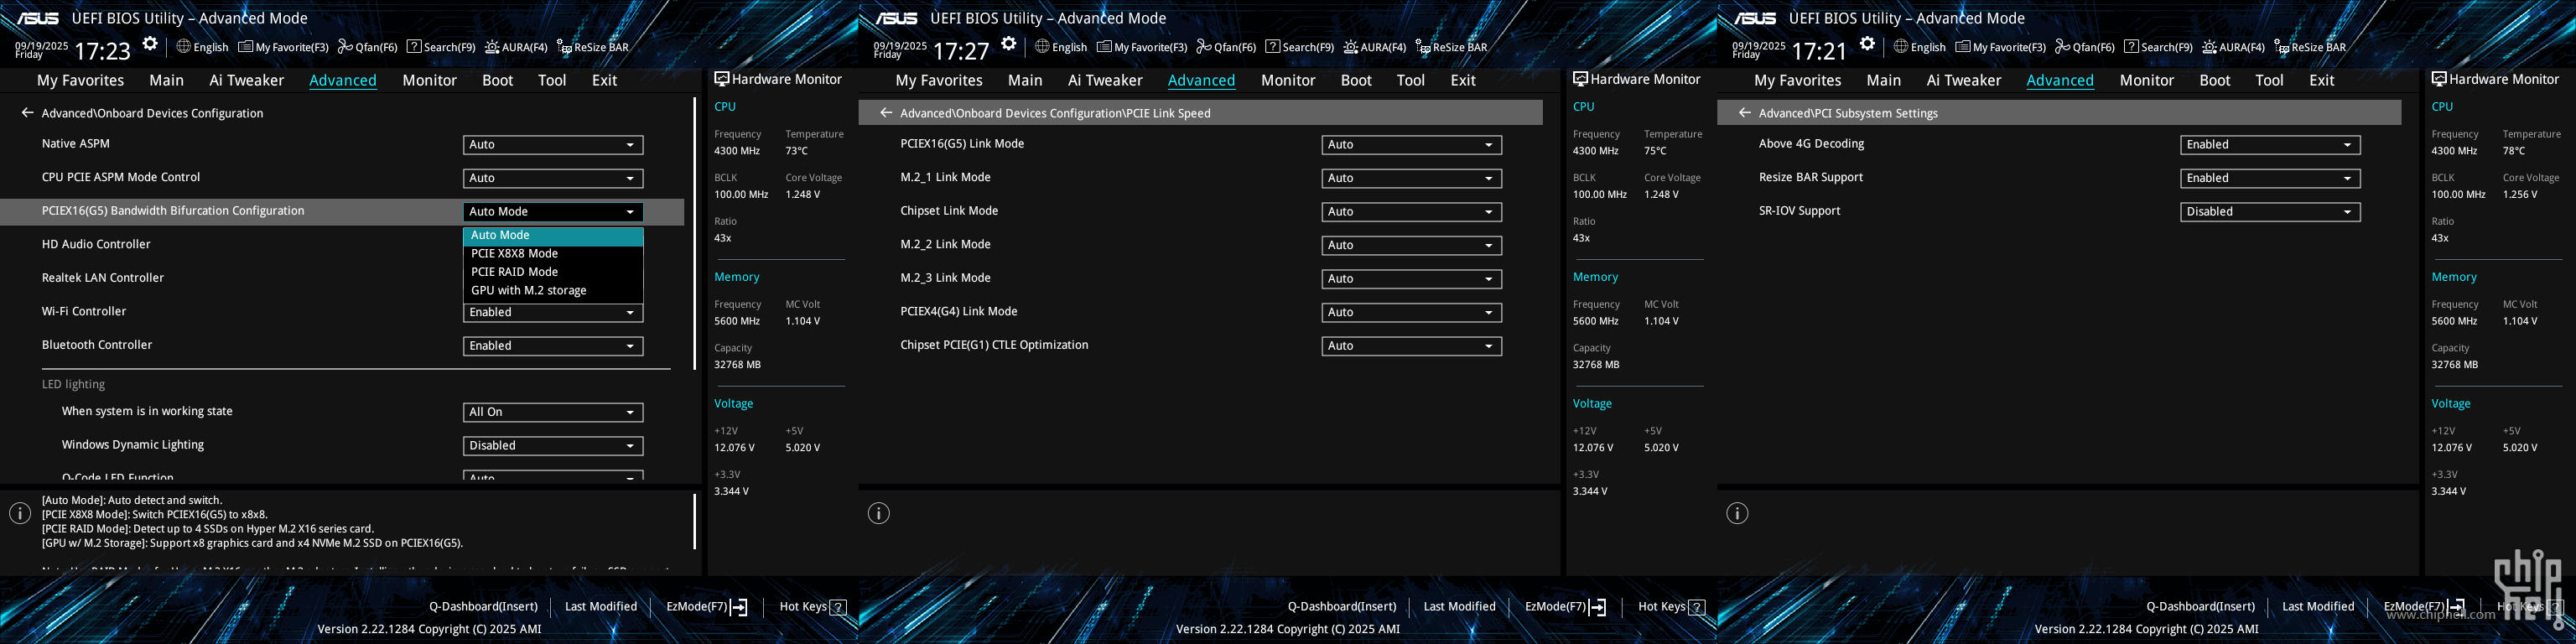Click Q-Dashboard(Insert) in the 17:21 screen
The width and height of the screenshot is (2576, 644).
[2200, 607]
